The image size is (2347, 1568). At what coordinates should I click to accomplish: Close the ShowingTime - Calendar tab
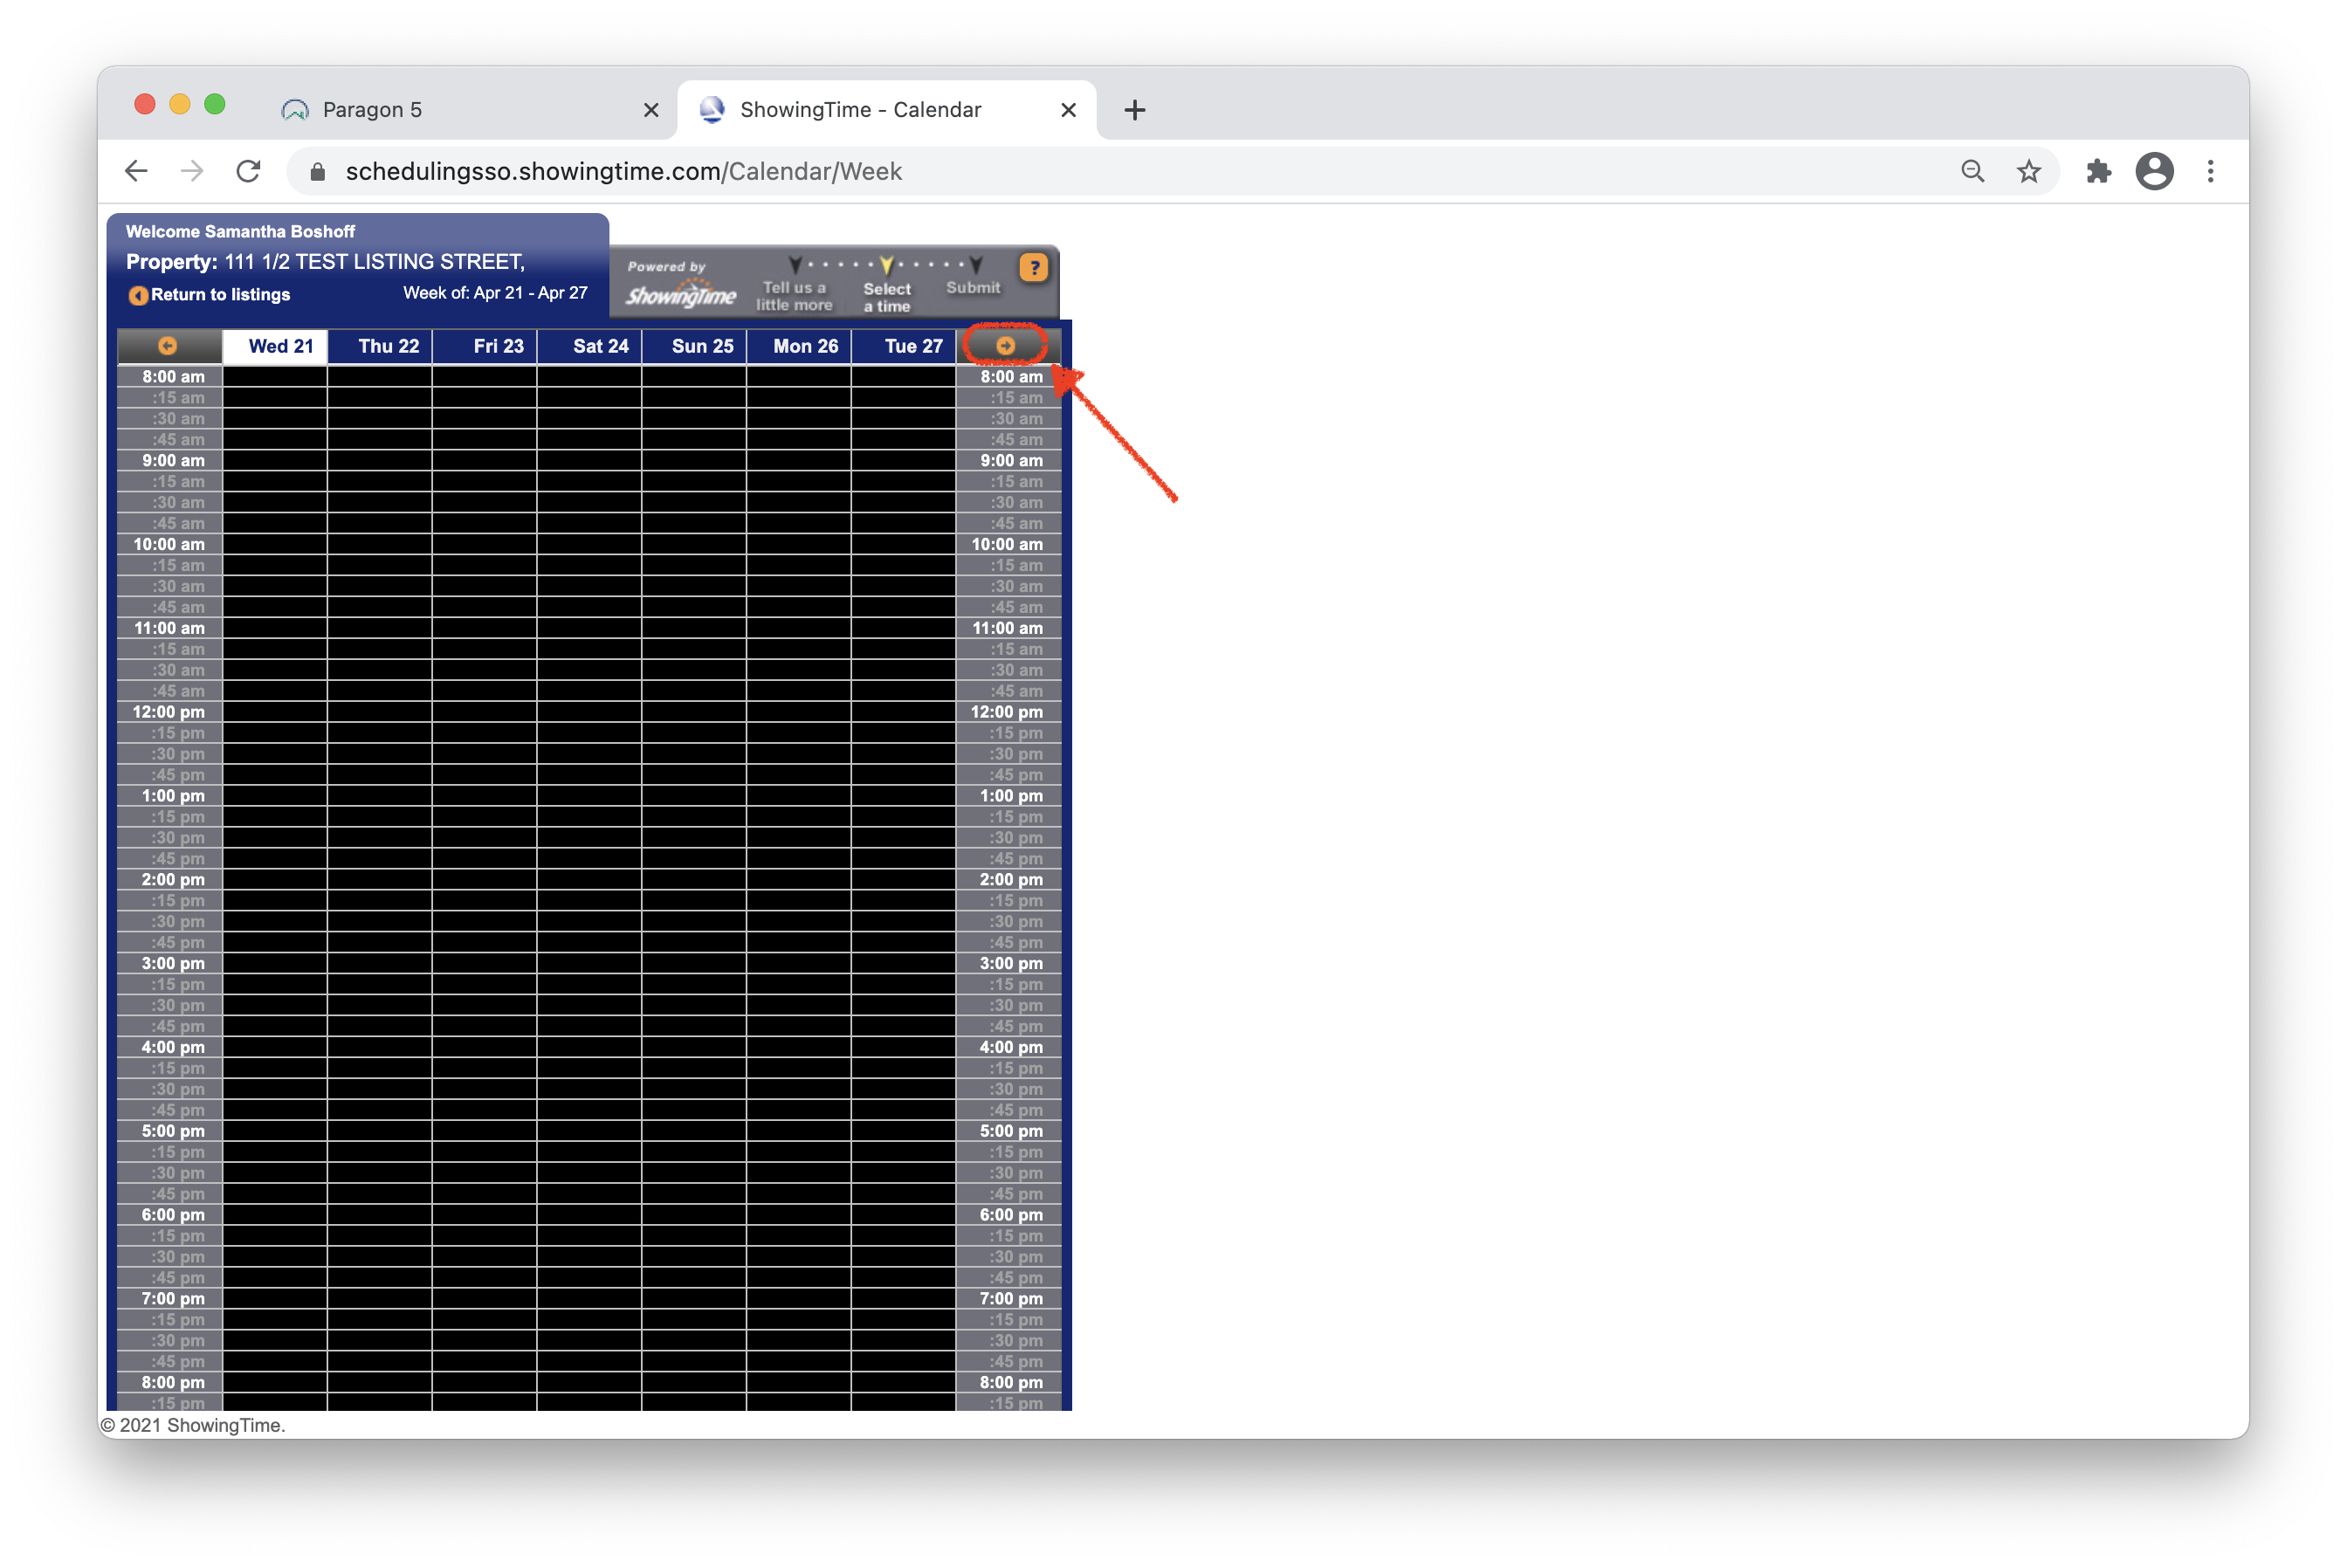coord(1068,110)
